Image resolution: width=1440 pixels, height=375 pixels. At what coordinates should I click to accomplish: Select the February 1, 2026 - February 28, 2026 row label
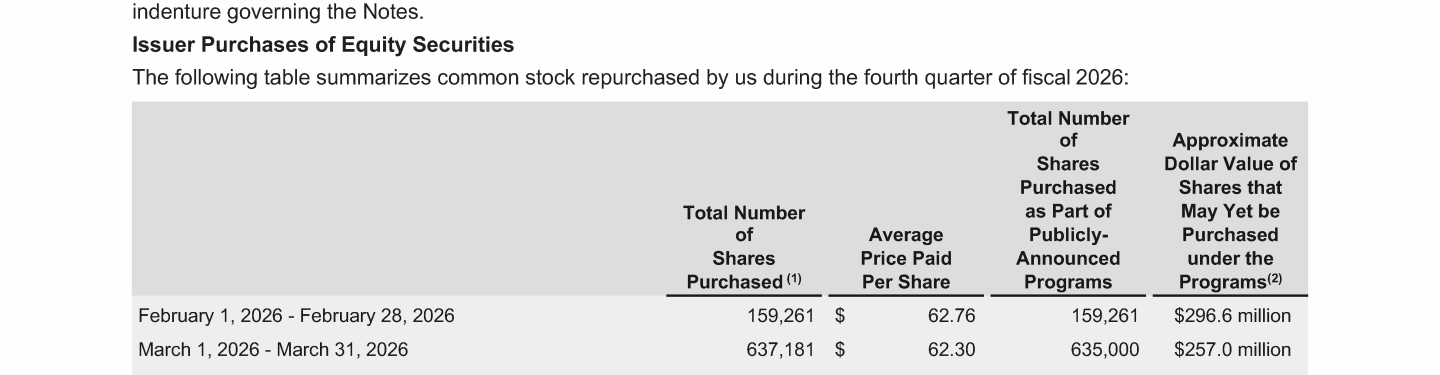pos(296,316)
